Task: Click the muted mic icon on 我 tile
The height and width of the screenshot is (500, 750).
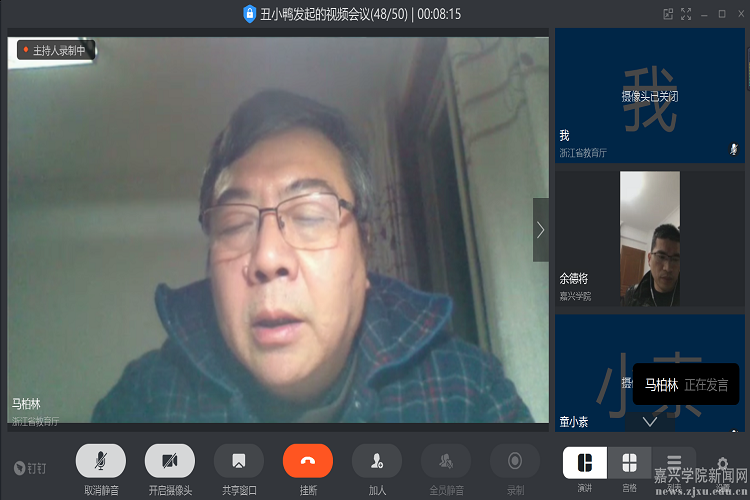Action: click(x=734, y=149)
